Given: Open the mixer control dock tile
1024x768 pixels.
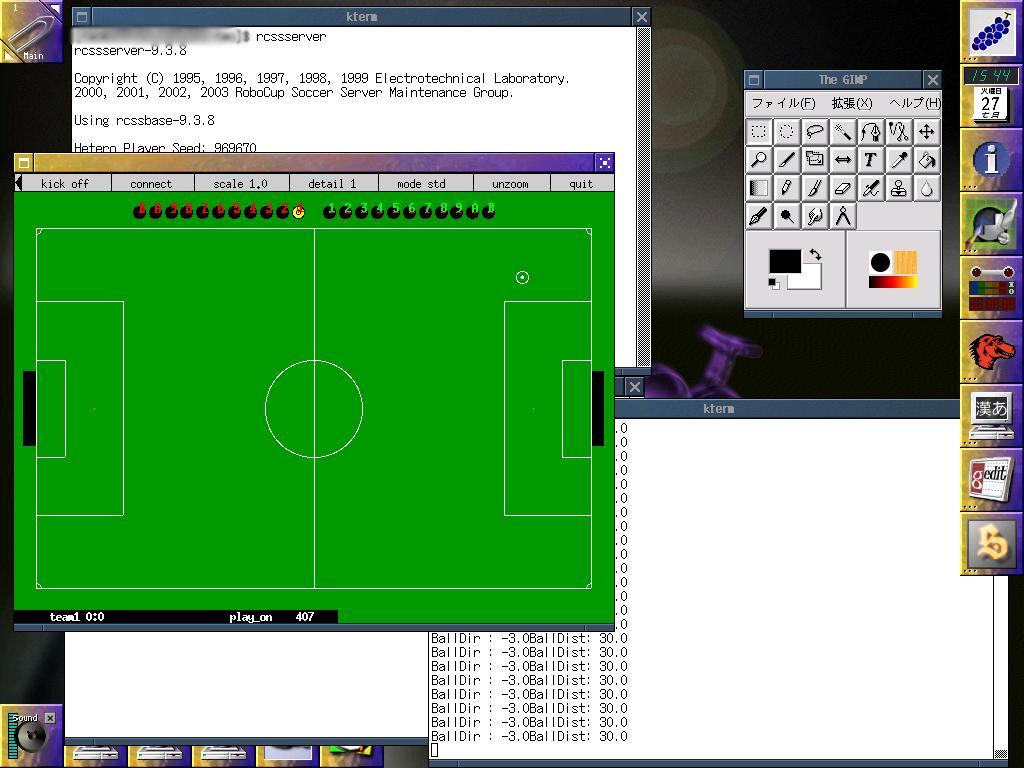Looking at the screenshot, I should pos(991,287).
